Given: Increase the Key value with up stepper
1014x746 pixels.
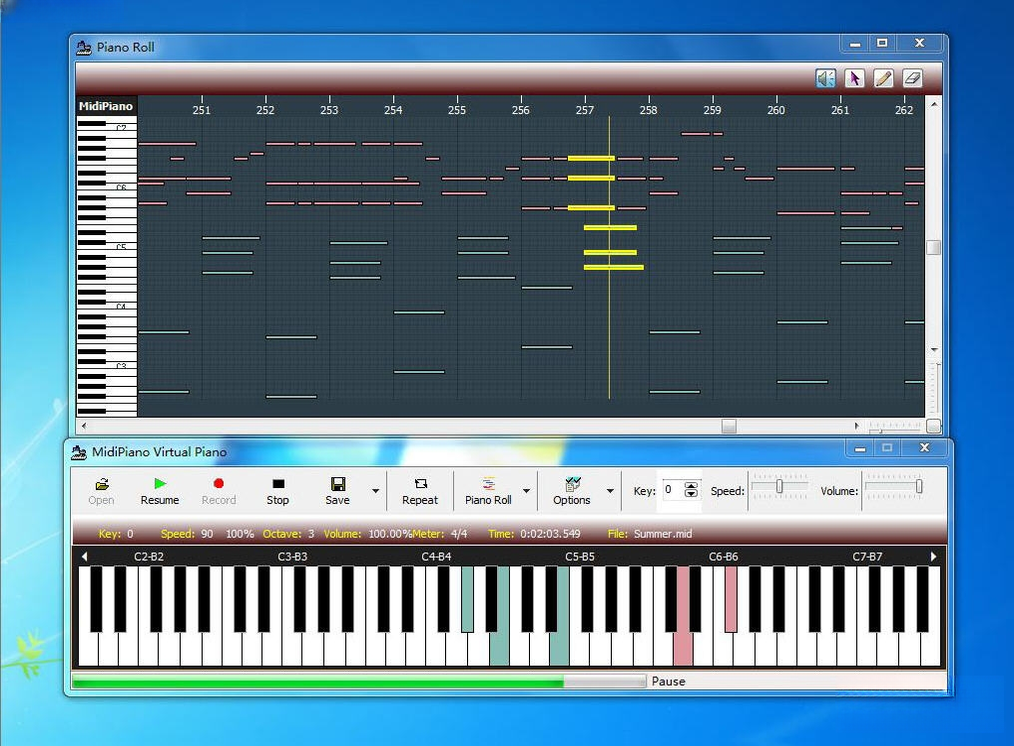Looking at the screenshot, I should (x=691, y=486).
